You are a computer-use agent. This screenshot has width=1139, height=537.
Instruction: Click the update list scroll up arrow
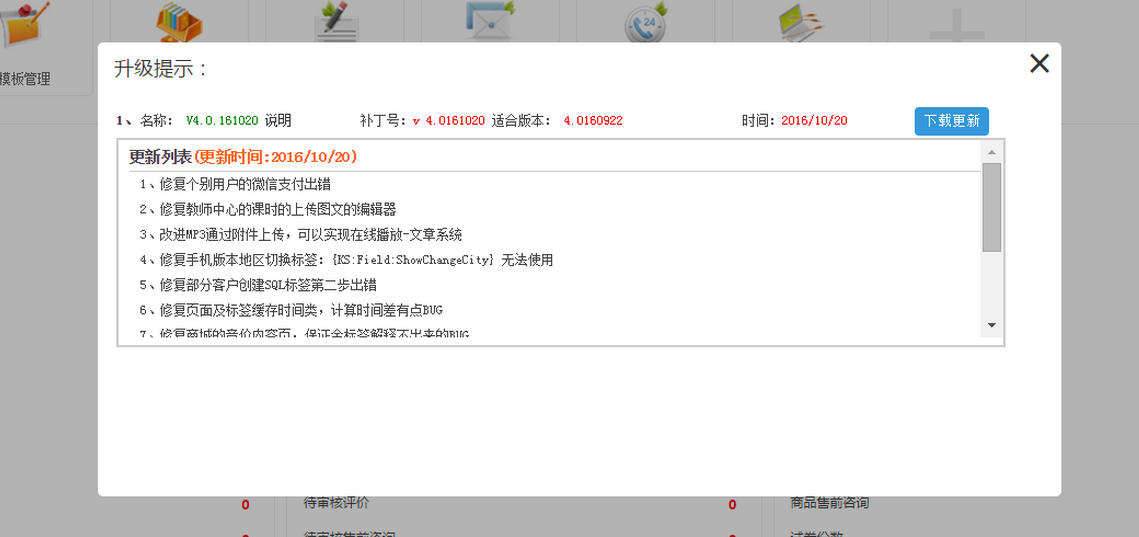pos(991,152)
